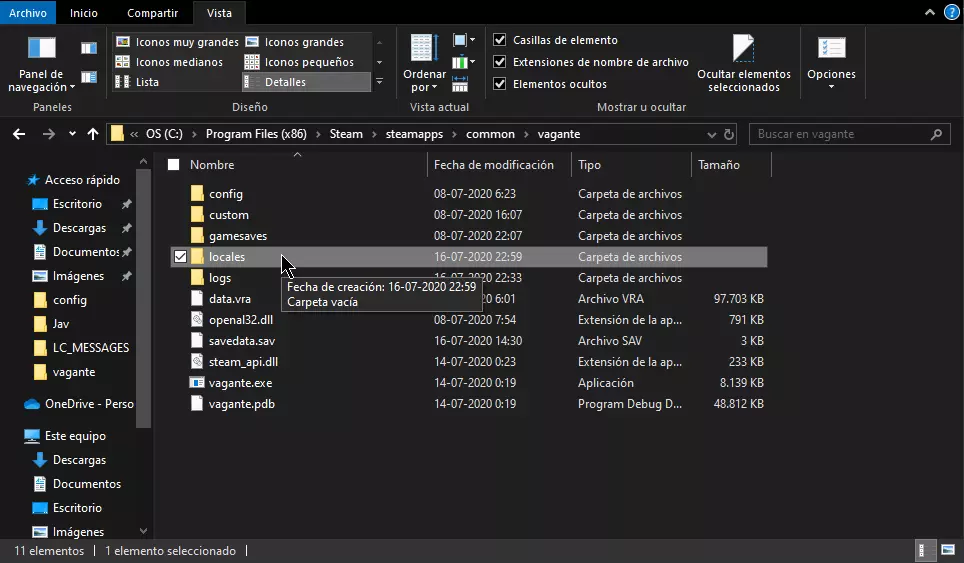Click Ocultar elementos seleccionados

tap(744, 64)
